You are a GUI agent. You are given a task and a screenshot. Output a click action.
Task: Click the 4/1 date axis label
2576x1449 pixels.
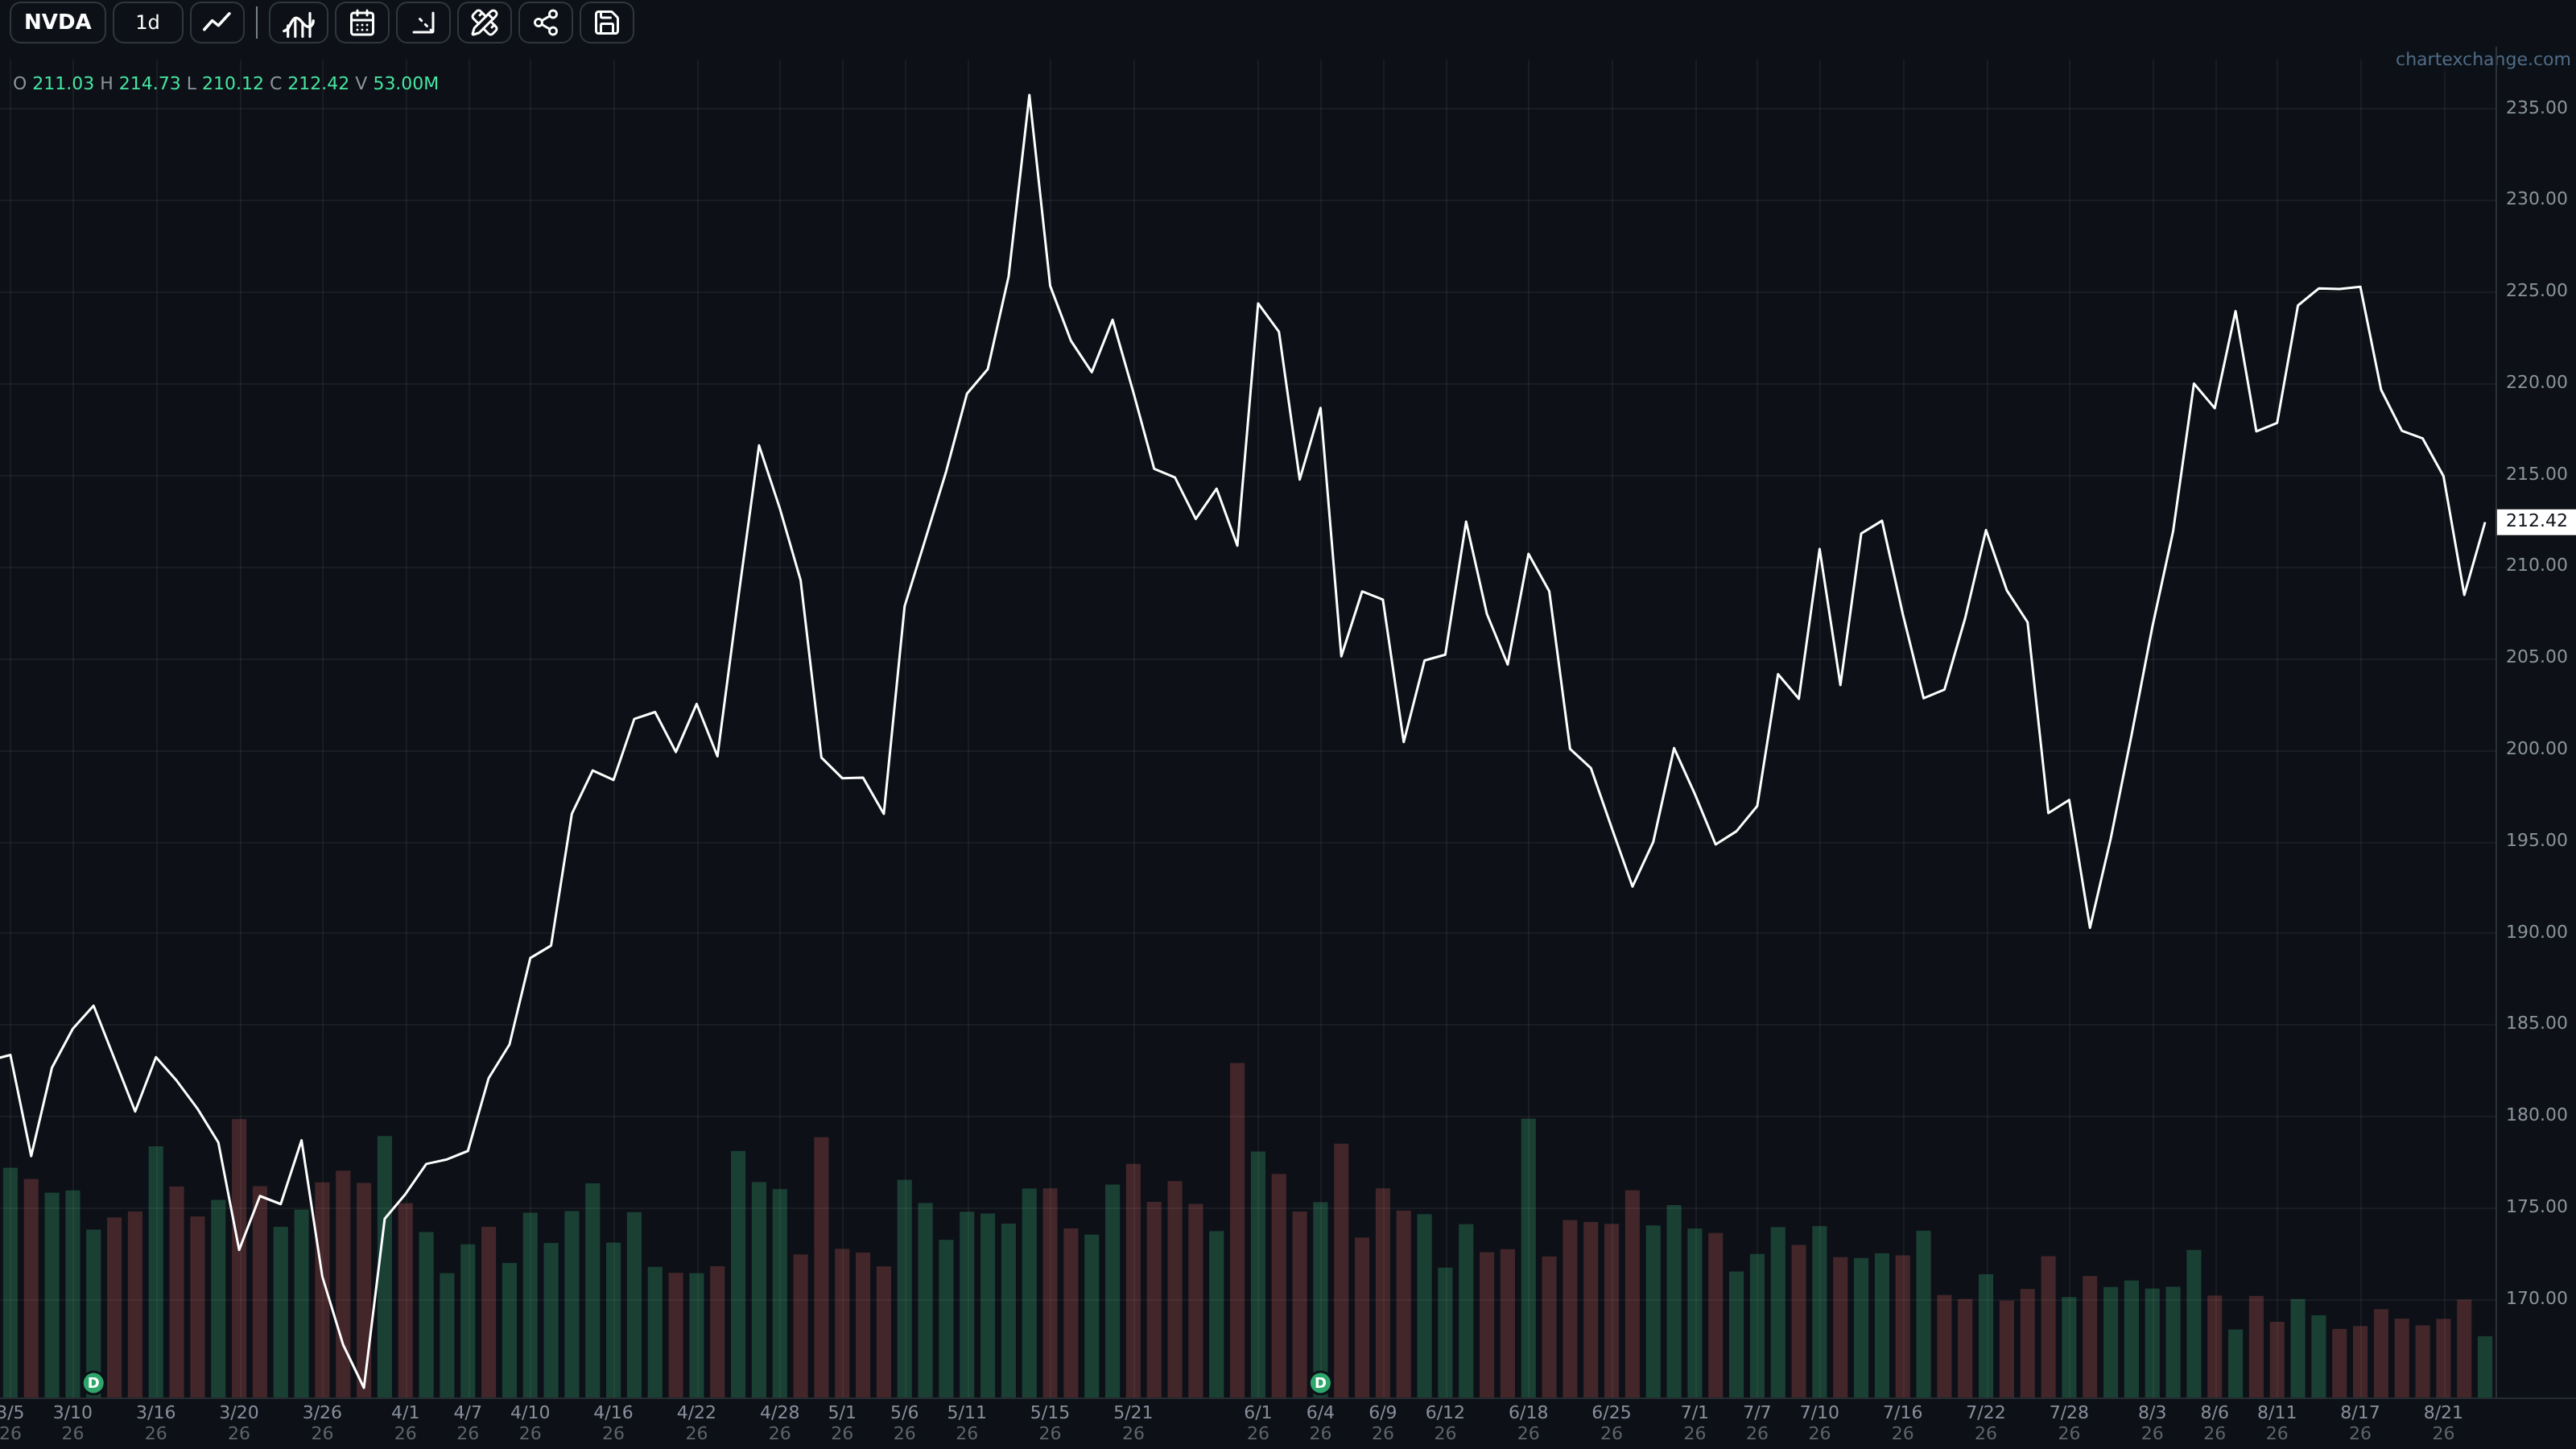(x=405, y=1422)
